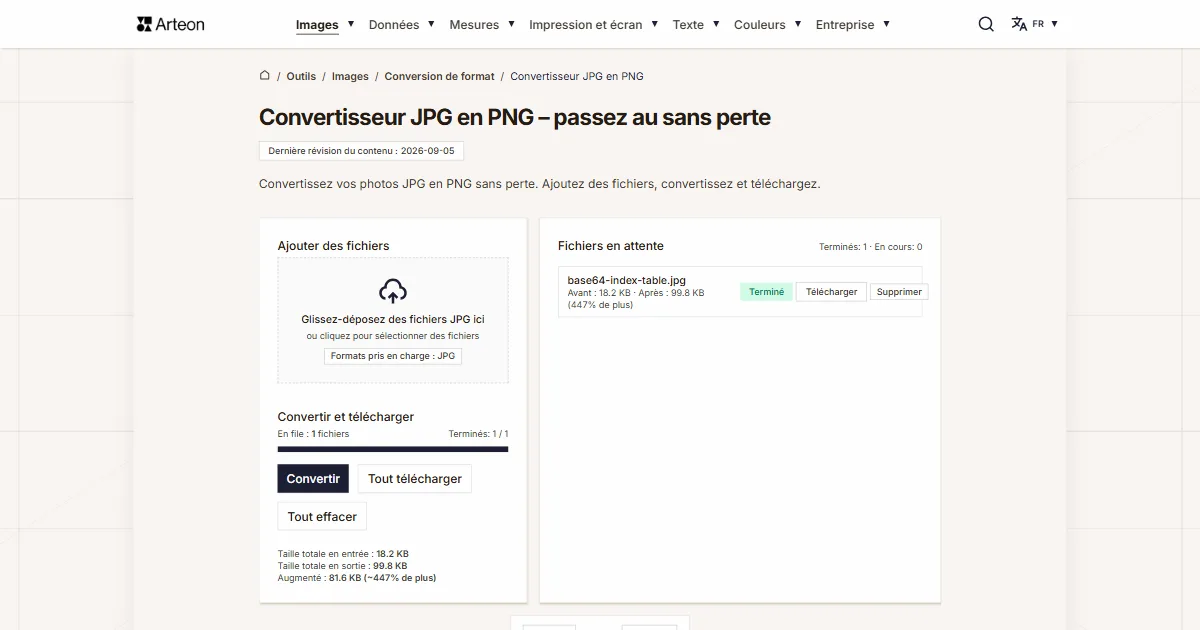Open the Texte menu
Screen dimensions: 1200x630
point(688,25)
